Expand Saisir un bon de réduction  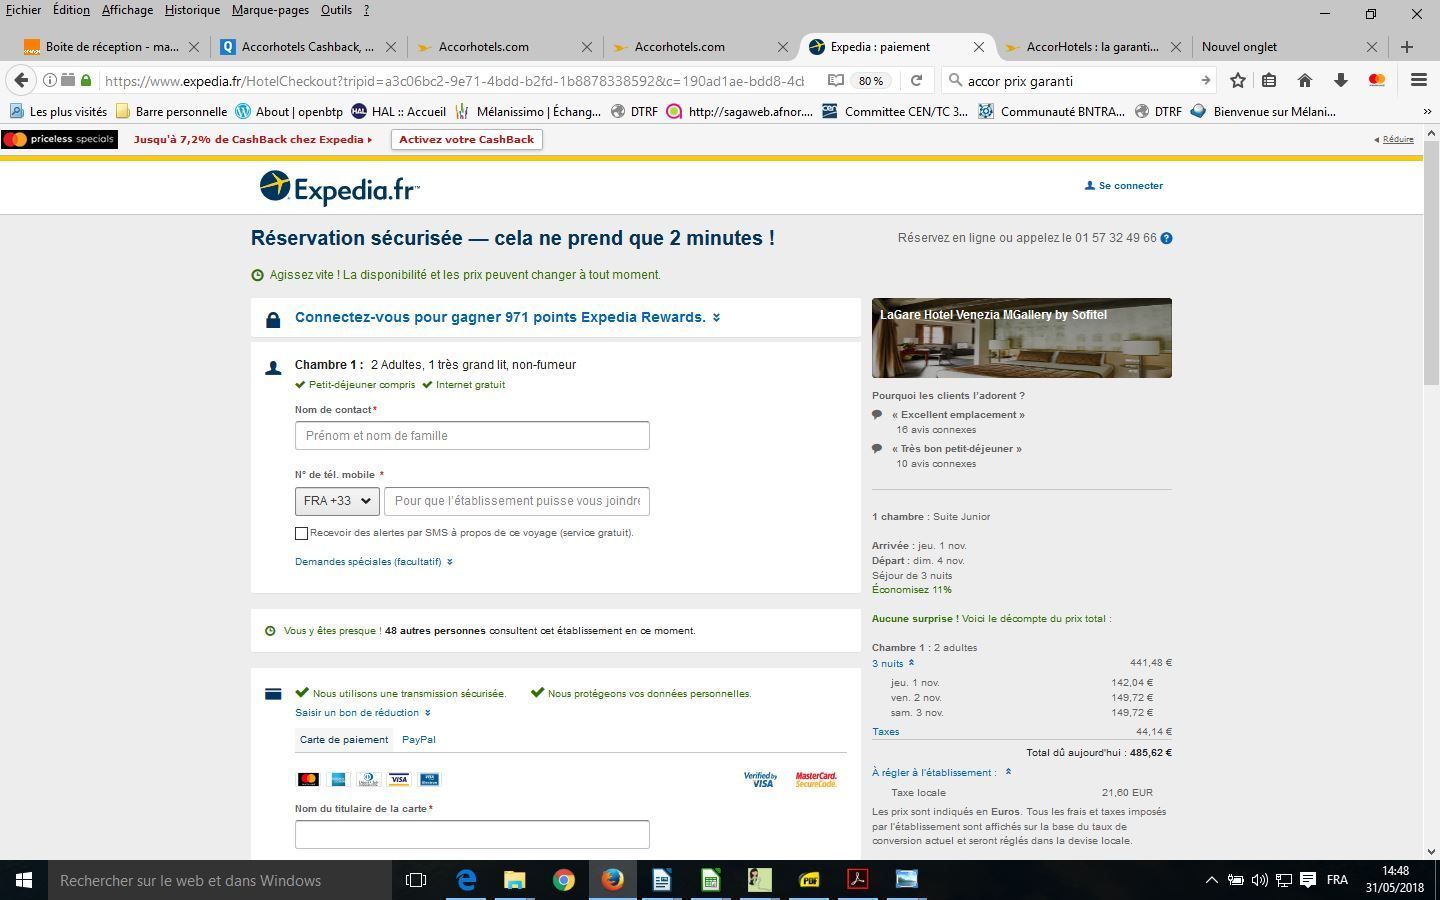coord(363,713)
